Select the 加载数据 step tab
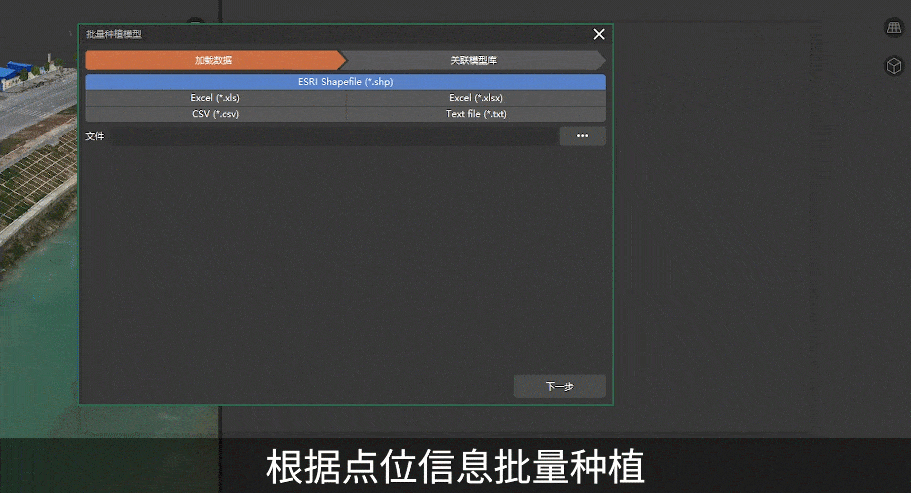 [x=213, y=60]
